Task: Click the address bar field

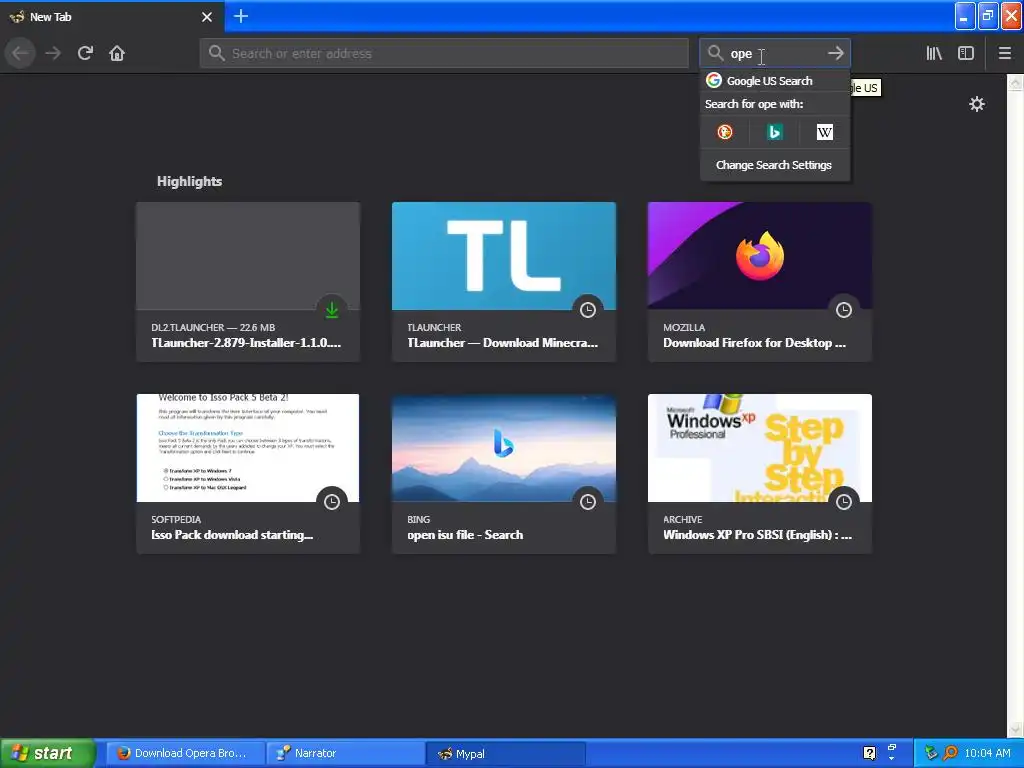Action: point(444,53)
